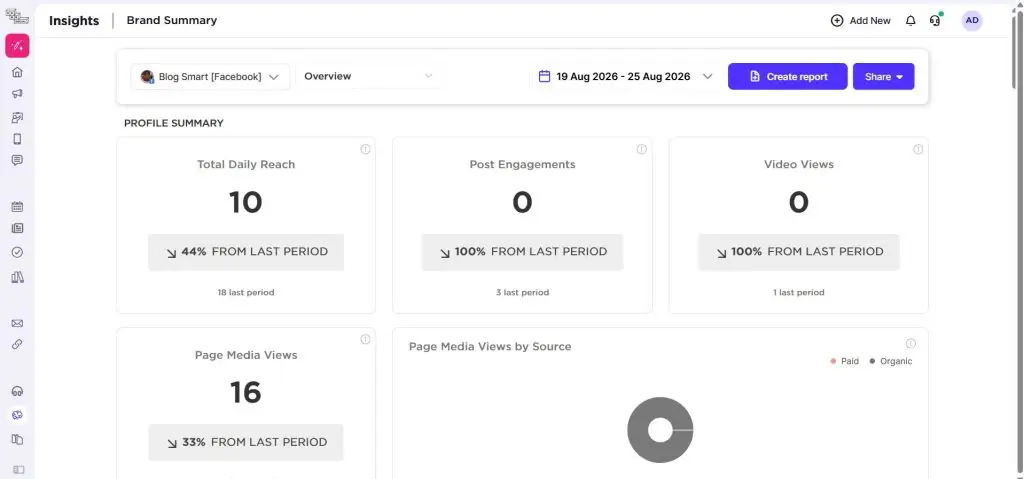Viewport: 1024px width, 479px height.
Task: Click the 19 Aug 2026 - 25 Aug 2026 range
Action: pos(623,76)
